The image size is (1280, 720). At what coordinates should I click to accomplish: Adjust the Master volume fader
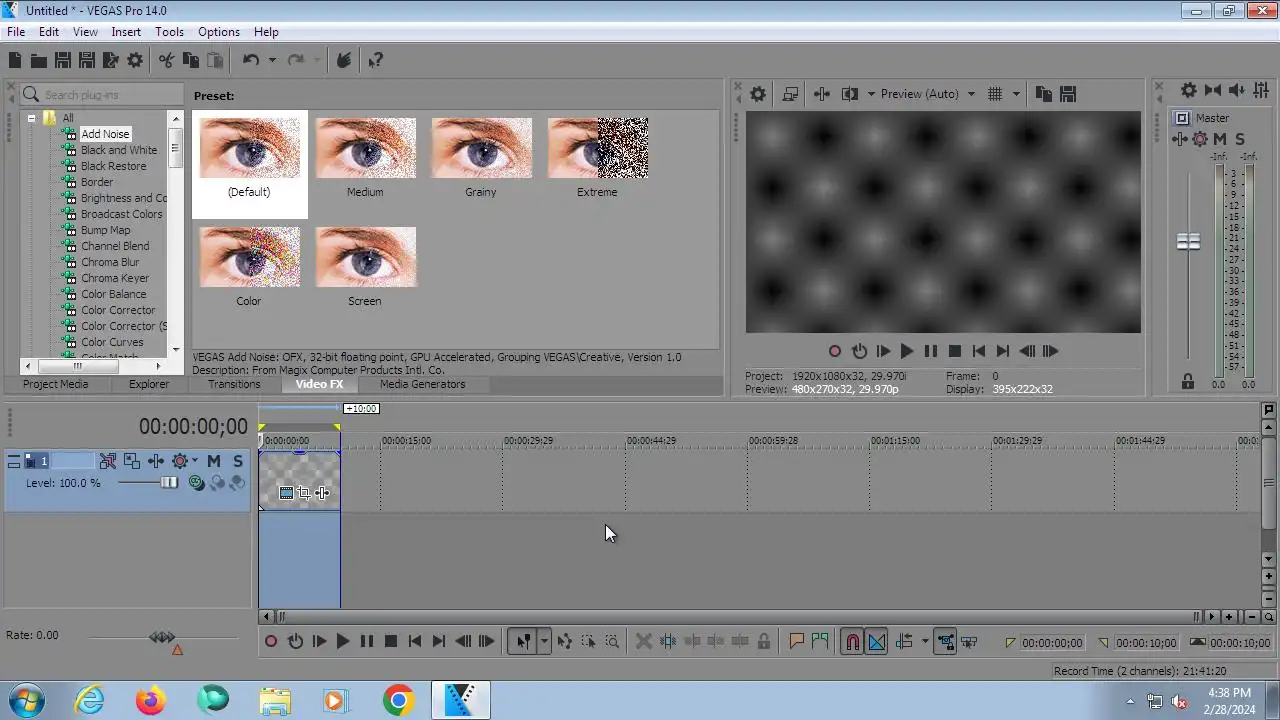[x=1188, y=242]
